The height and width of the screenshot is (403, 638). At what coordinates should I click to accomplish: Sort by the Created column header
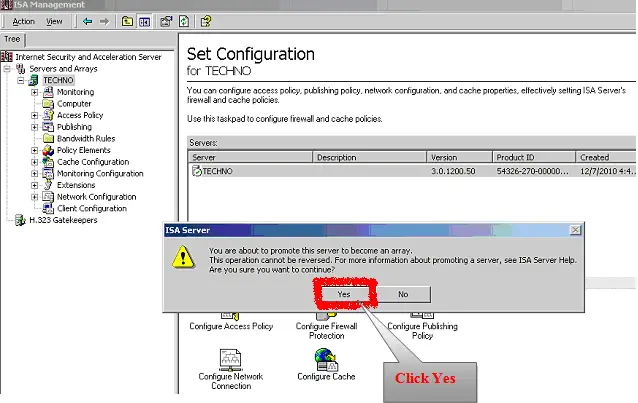[x=606, y=157]
